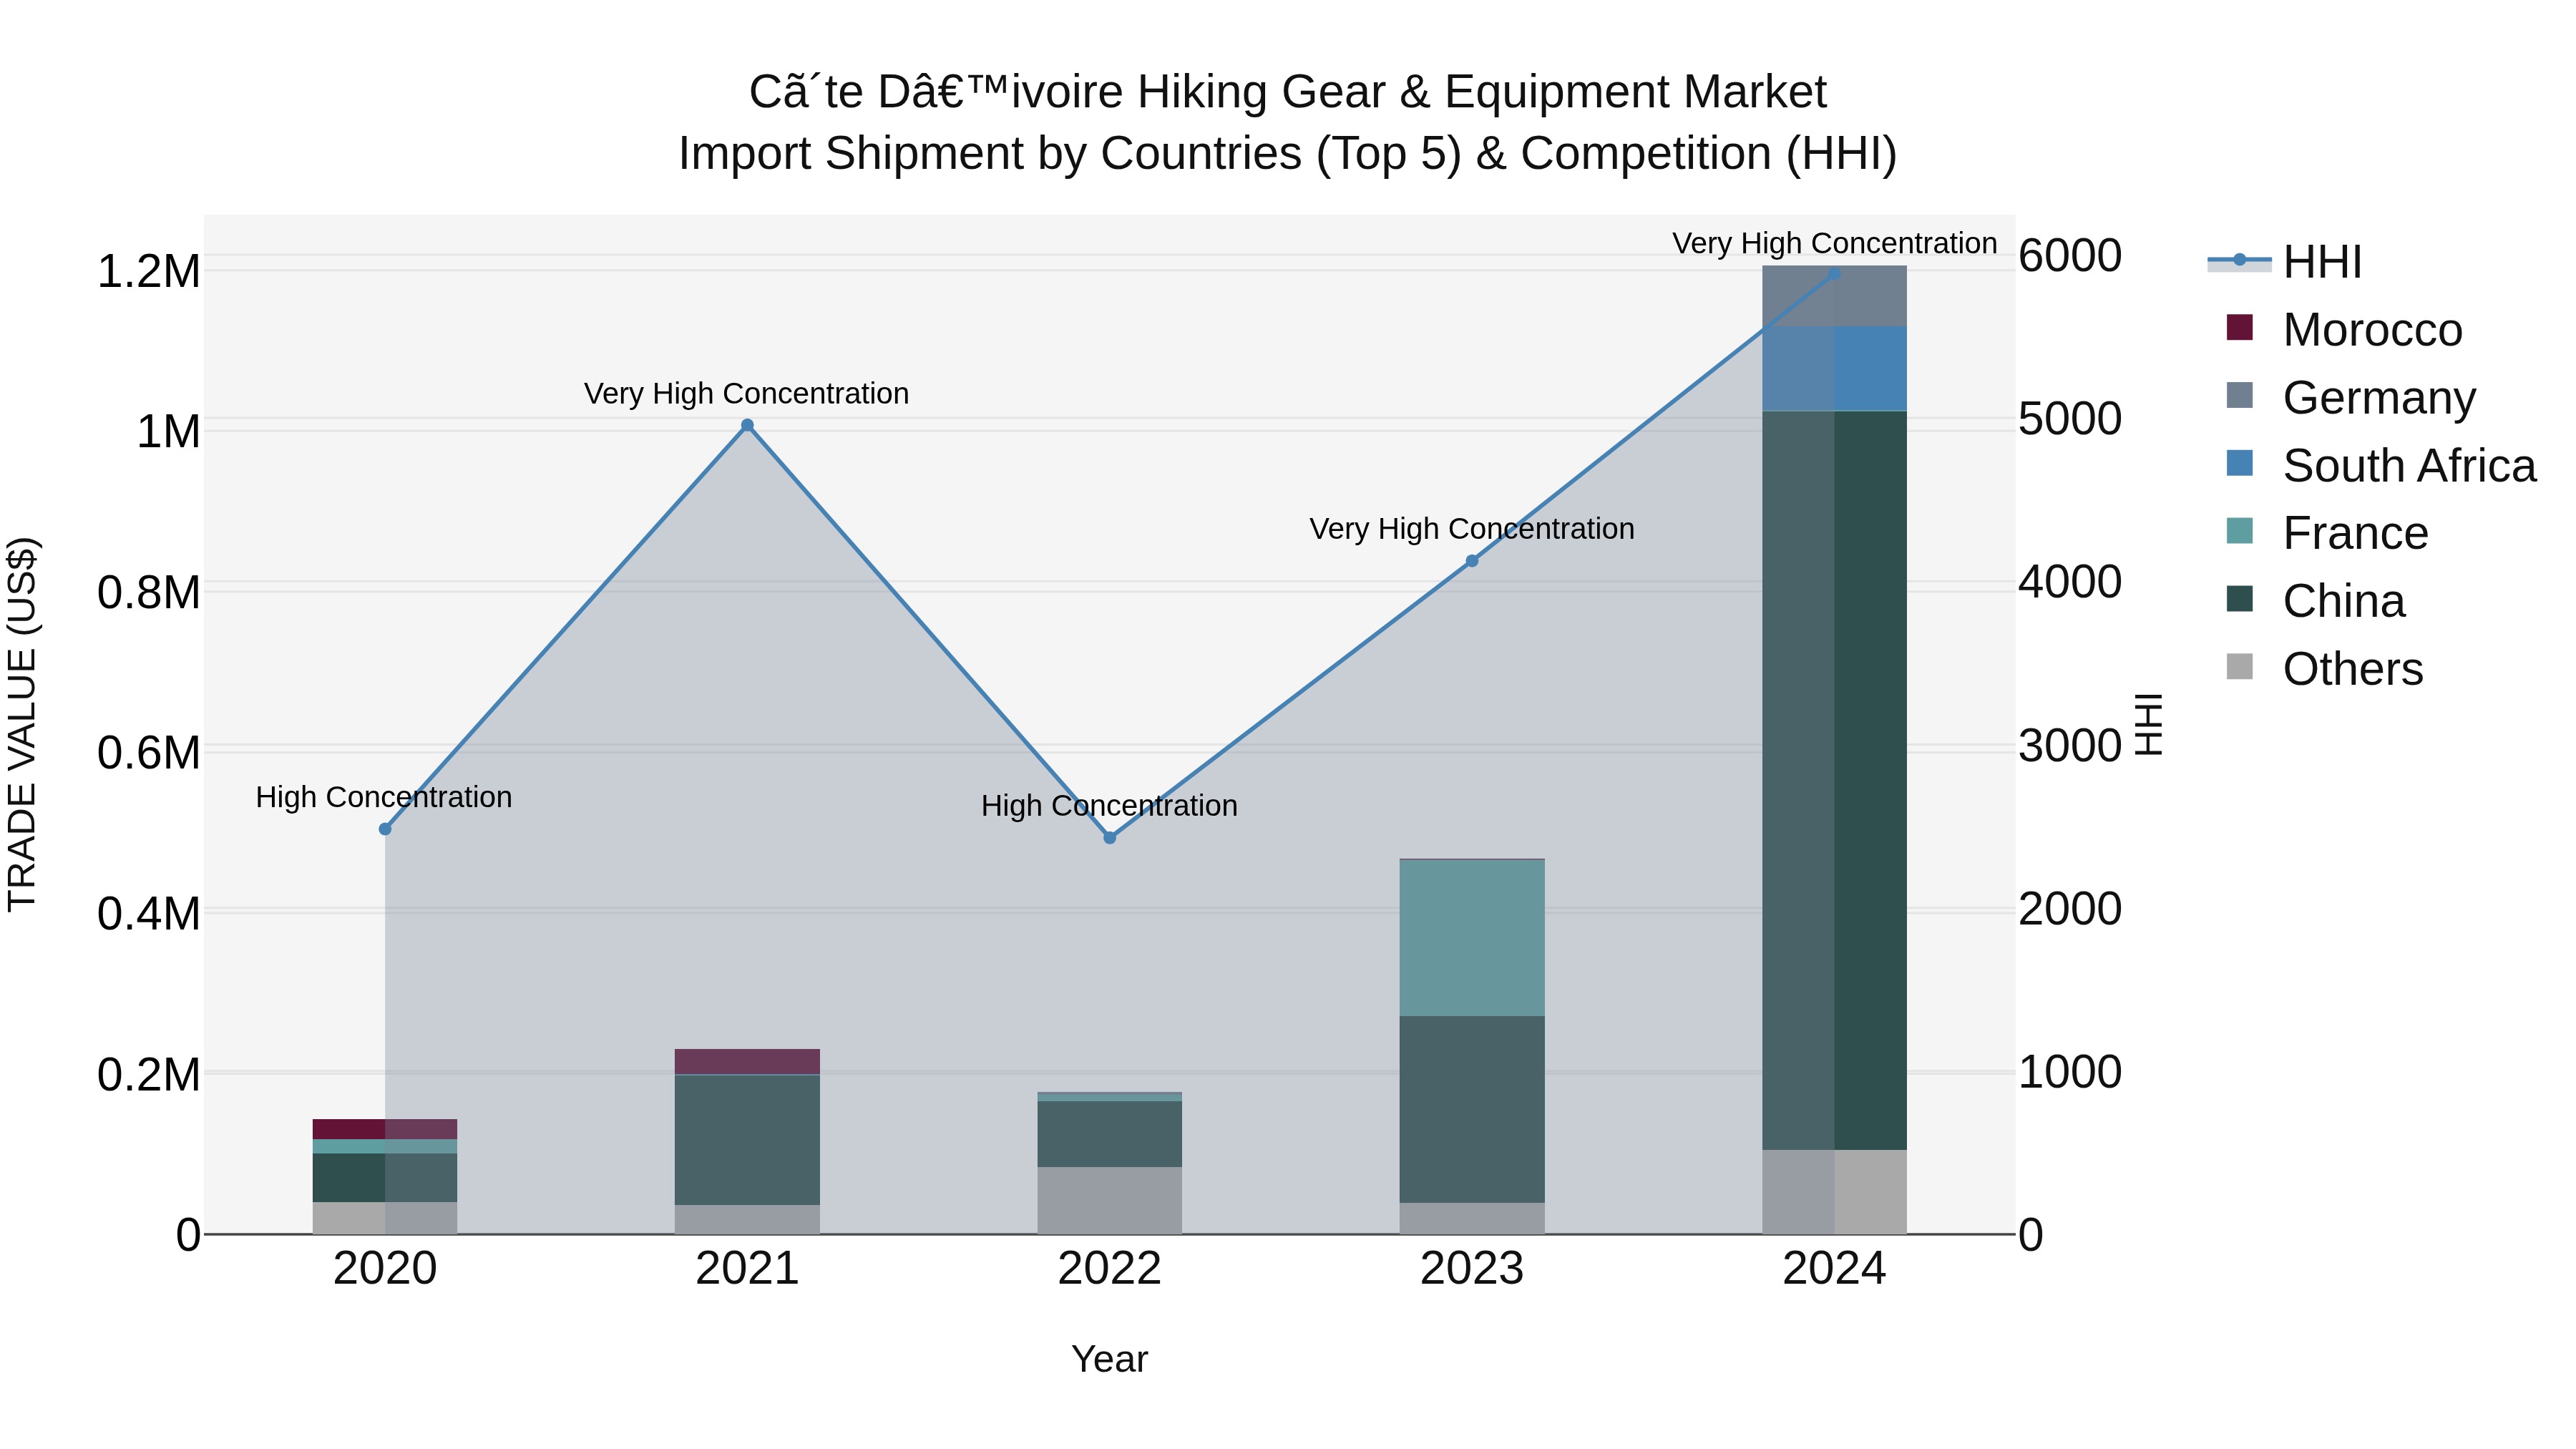Screen dimensions: 2576x1449
Task: Click 'Very High Concentration' annotation above 2023
Action: [x=1472, y=528]
